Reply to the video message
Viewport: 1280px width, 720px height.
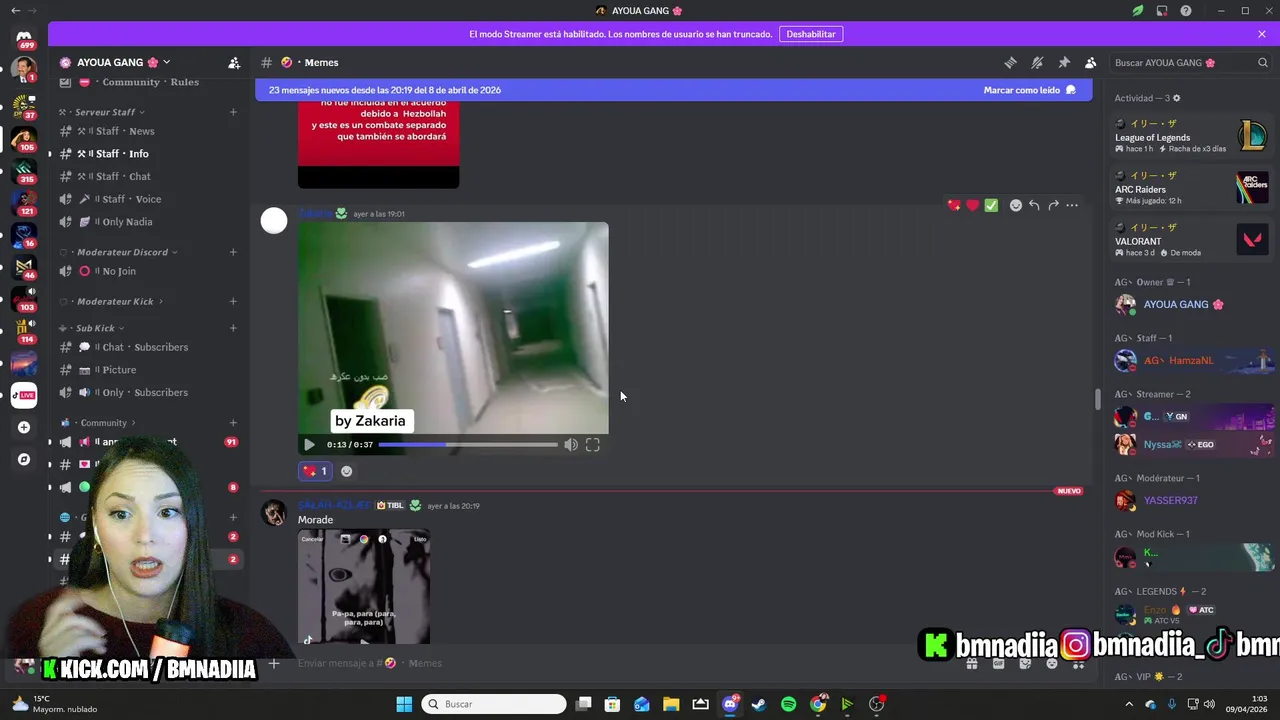[x=1034, y=205]
